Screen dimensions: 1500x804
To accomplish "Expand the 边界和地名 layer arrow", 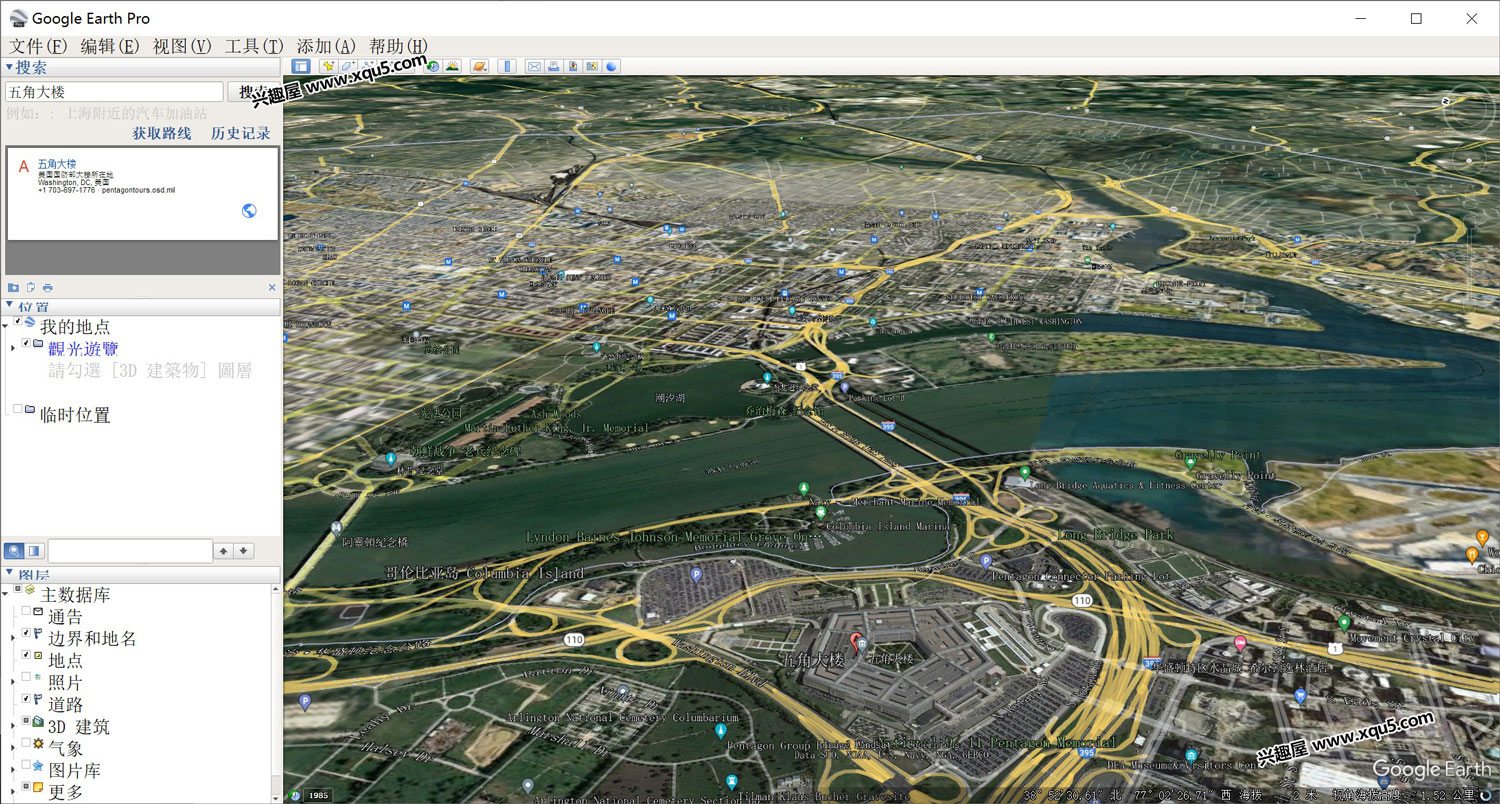I will [x=13, y=636].
